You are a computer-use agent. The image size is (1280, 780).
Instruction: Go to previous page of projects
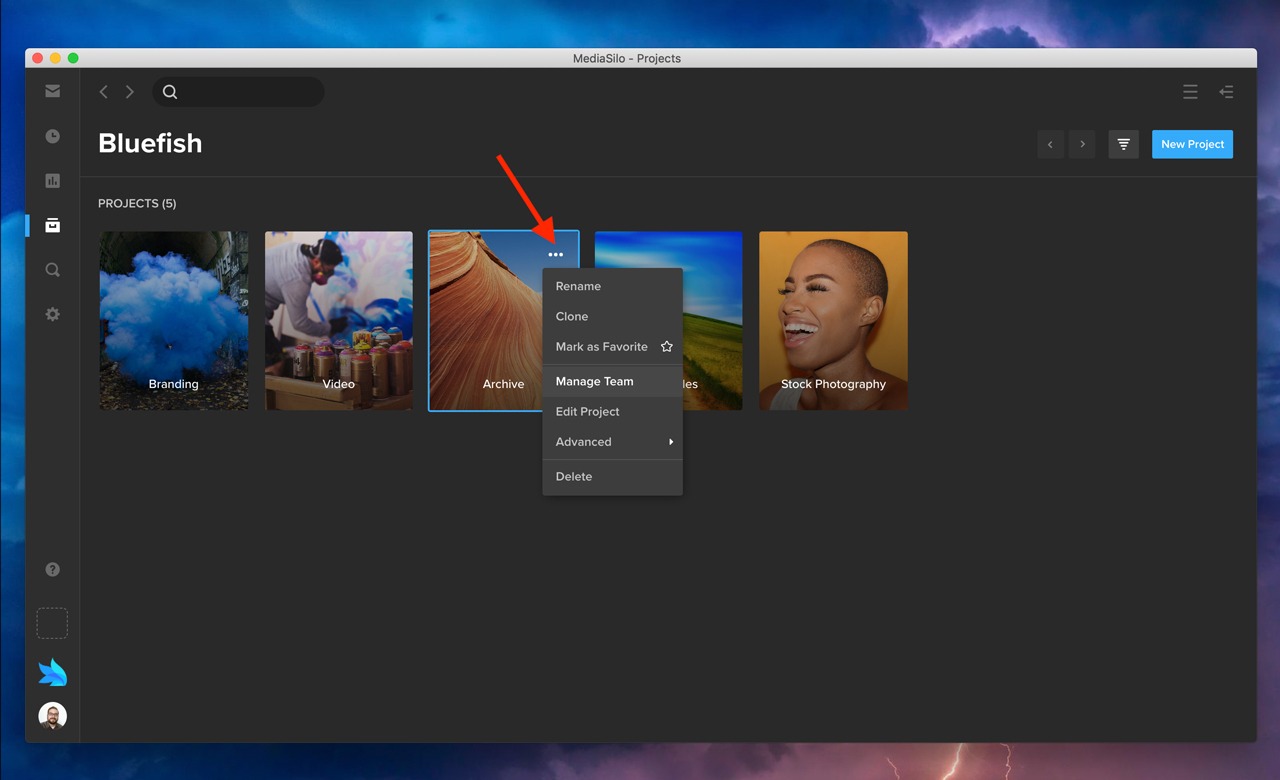[x=1050, y=144]
